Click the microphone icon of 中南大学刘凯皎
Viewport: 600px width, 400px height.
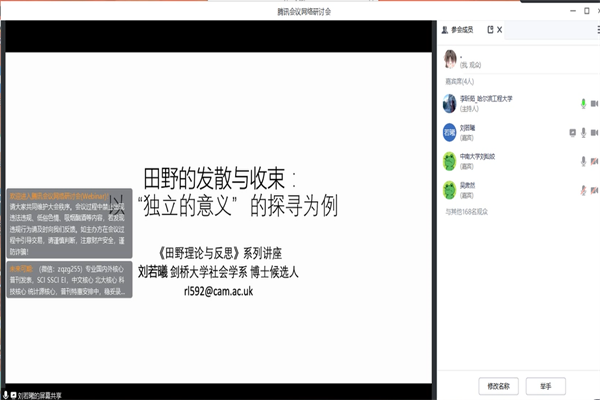tap(583, 161)
